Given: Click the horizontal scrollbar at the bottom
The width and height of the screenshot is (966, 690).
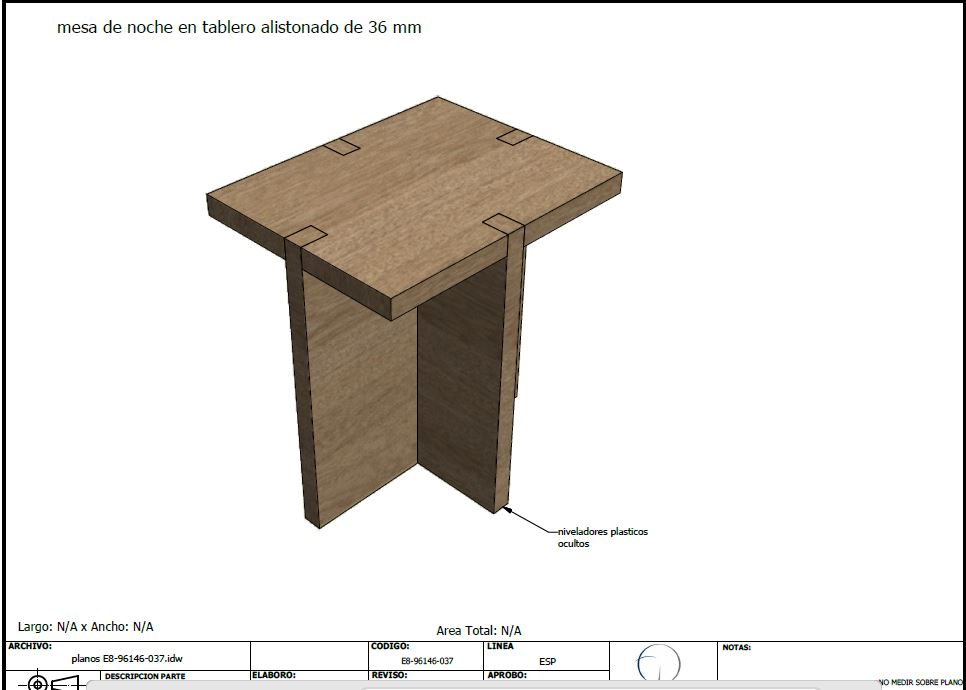Looking at the screenshot, I should click(x=480, y=686).
